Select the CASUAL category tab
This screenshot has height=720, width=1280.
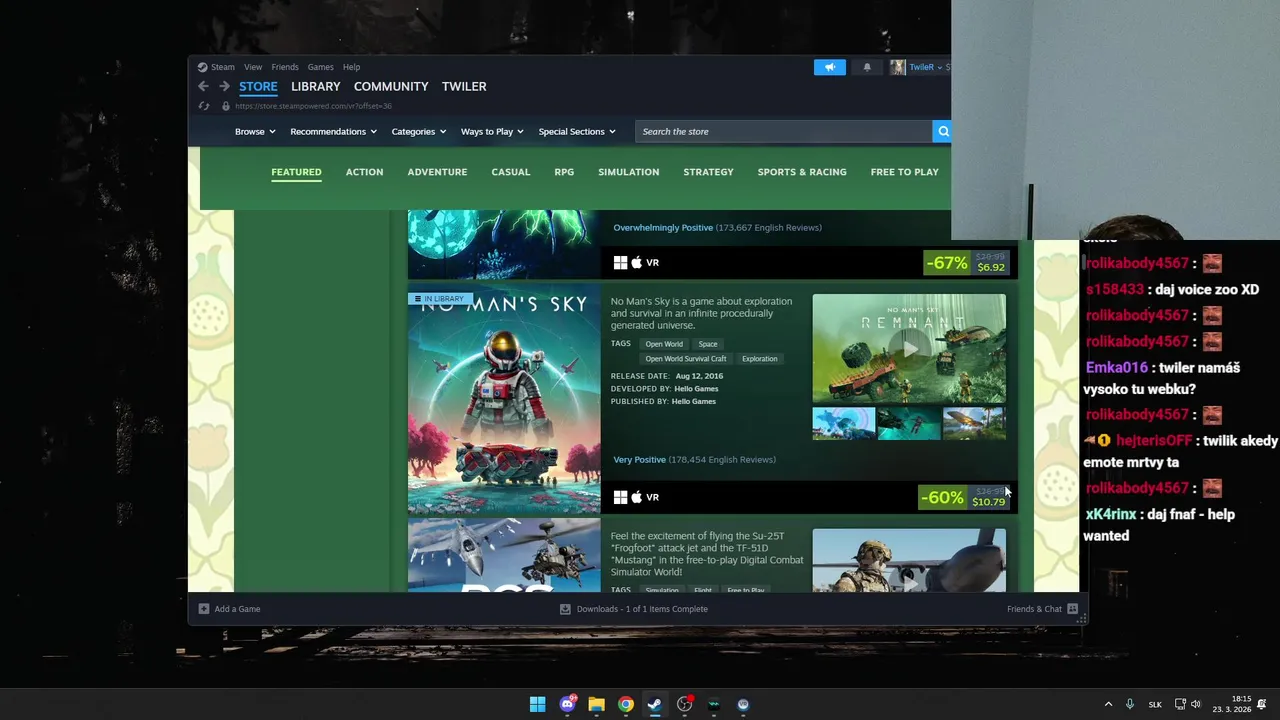coord(510,172)
